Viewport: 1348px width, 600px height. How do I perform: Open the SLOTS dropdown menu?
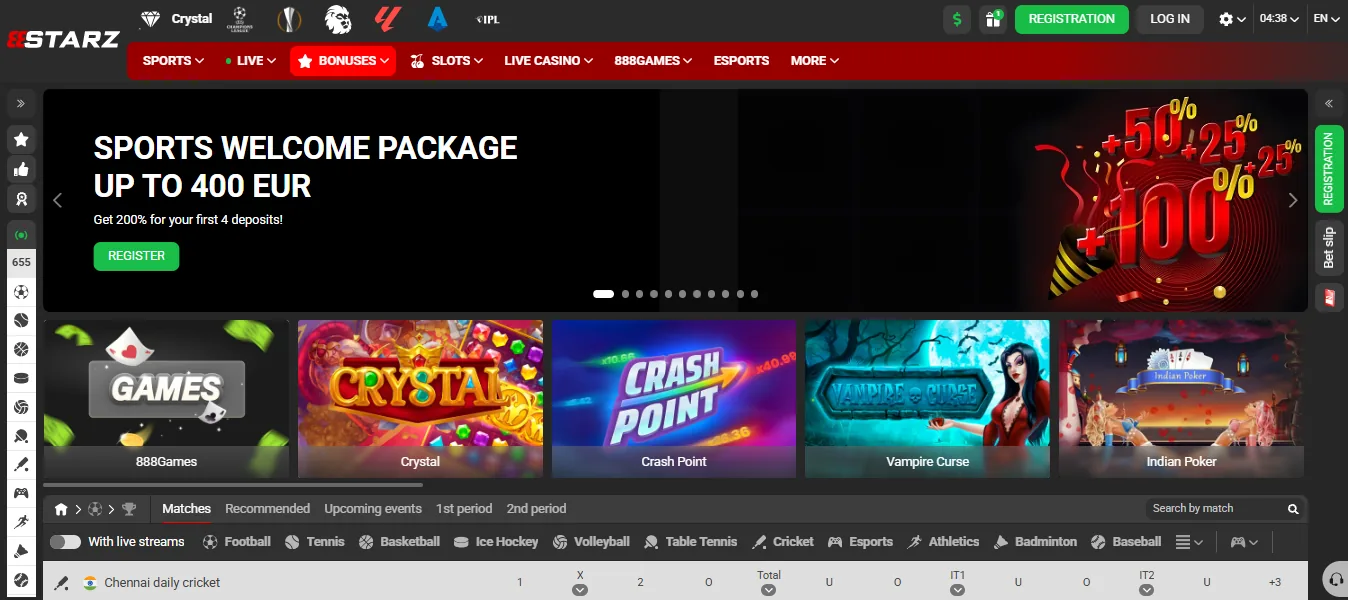coord(447,61)
